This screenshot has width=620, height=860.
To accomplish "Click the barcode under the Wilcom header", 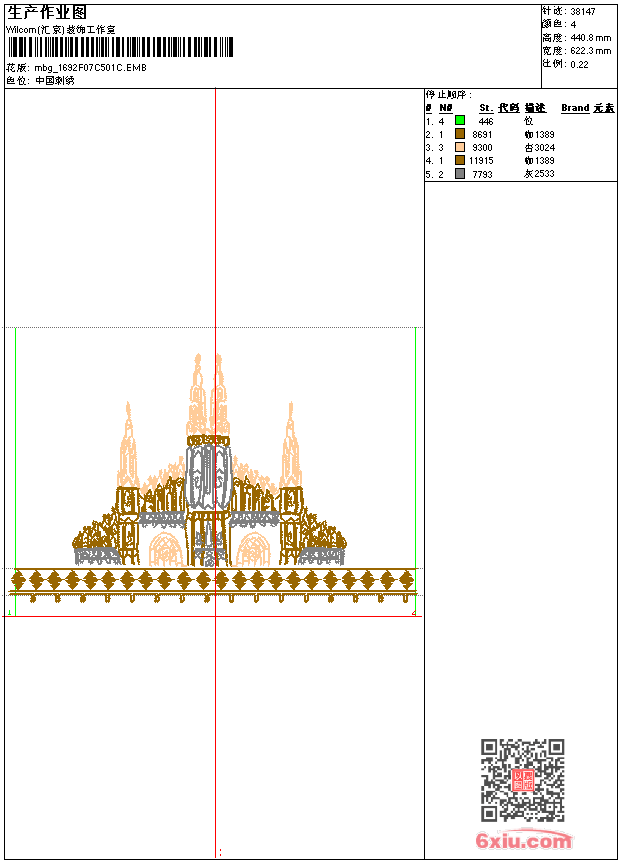I will tap(120, 47).
